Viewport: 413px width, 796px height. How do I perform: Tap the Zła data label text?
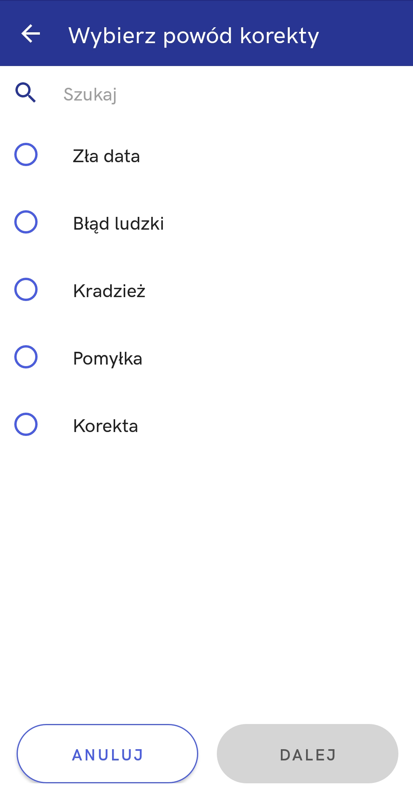point(106,156)
